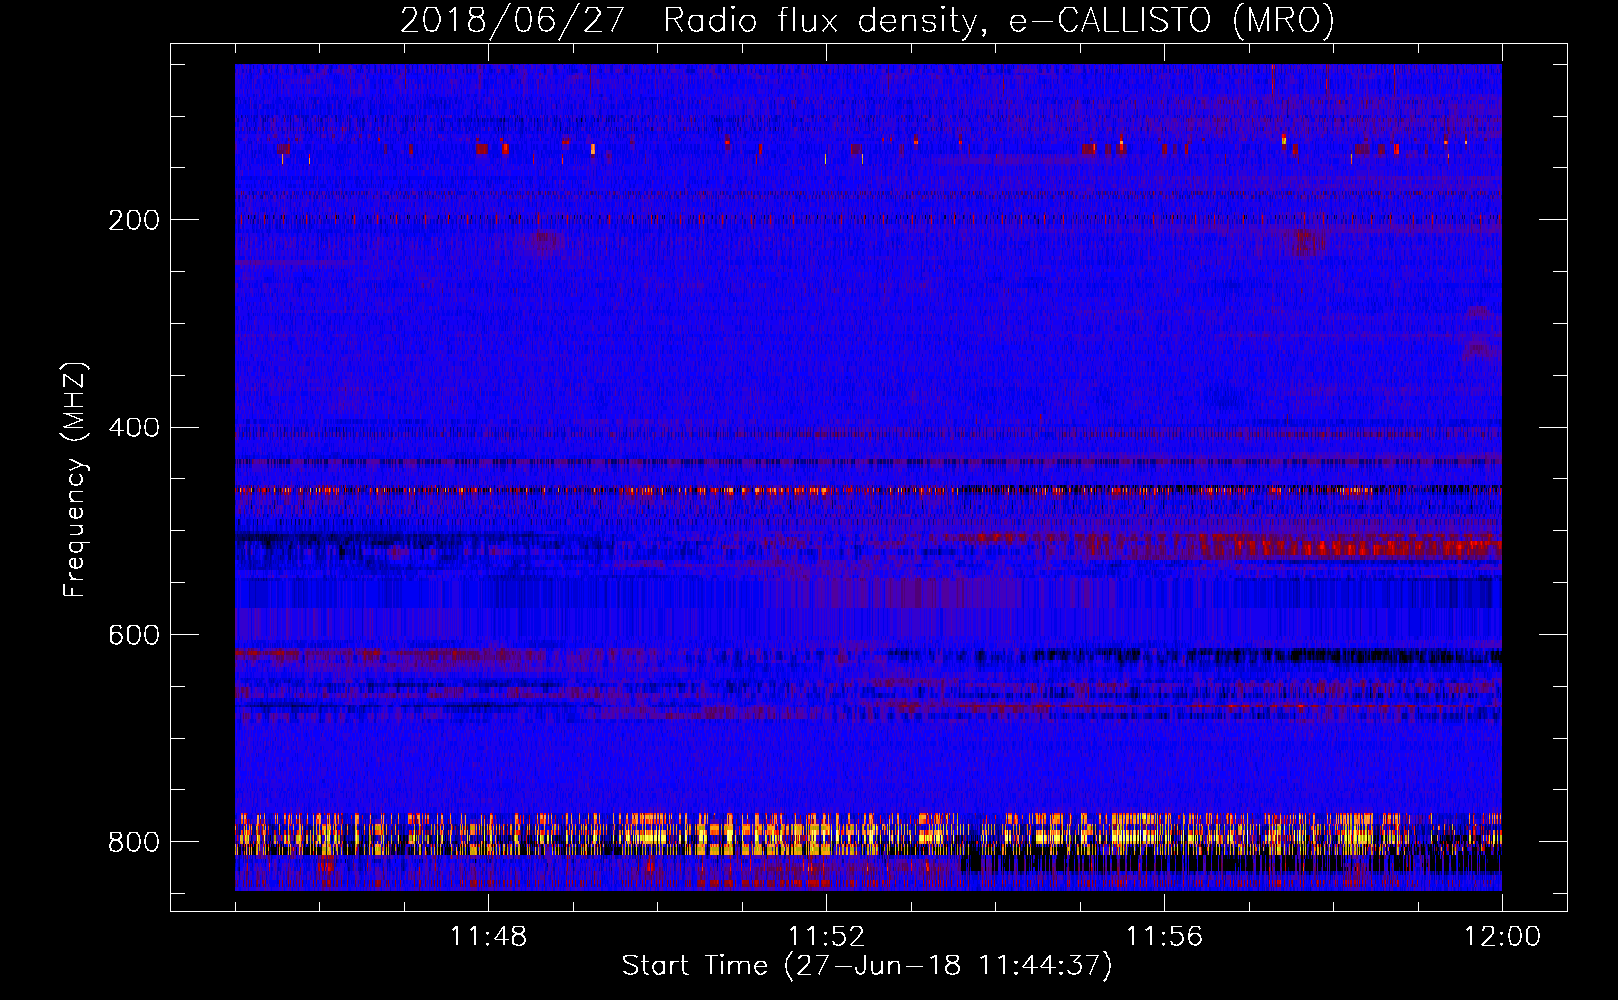Image resolution: width=1618 pixels, height=1000 pixels.
Task: Click the 11:52 time tick label
Action: [826, 937]
